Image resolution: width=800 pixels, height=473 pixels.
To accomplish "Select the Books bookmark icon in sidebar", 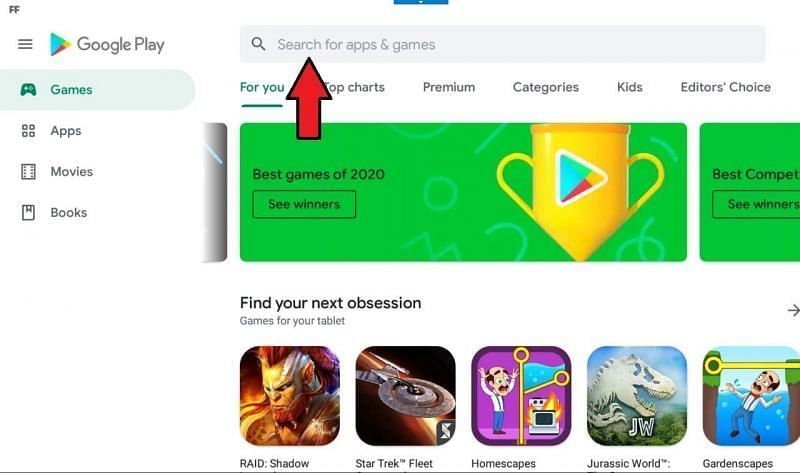I will tap(29, 212).
